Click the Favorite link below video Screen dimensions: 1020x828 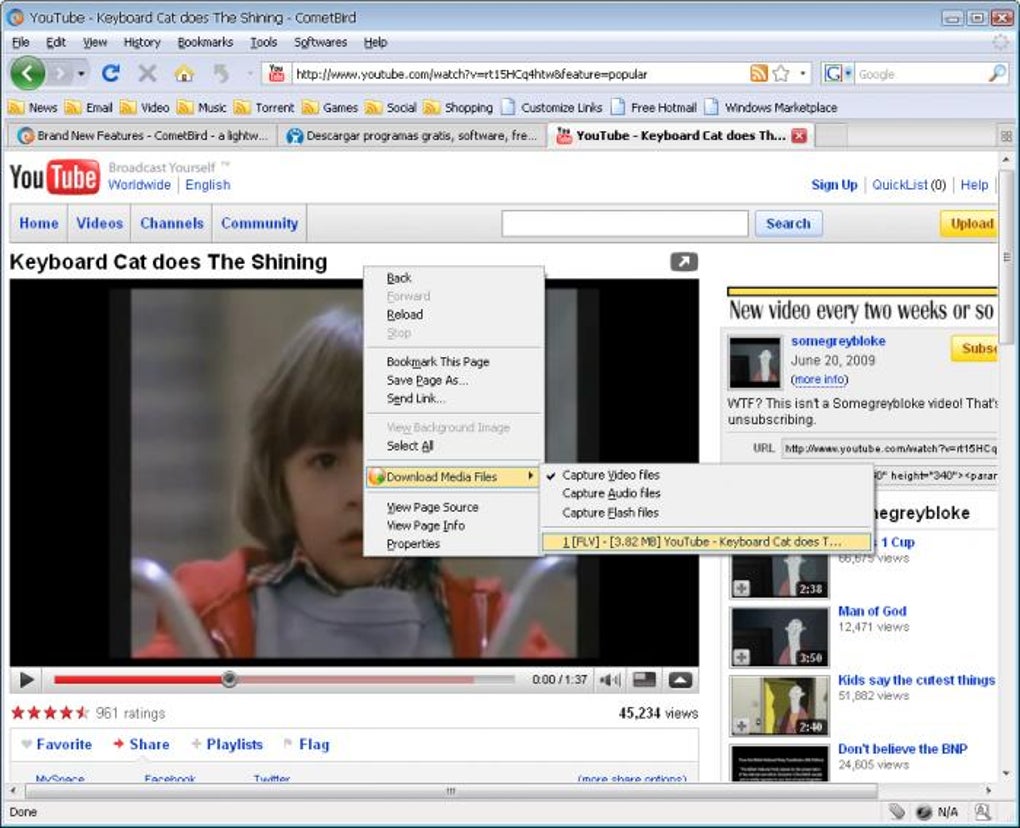pyautogui.click(x=57, y=744)
